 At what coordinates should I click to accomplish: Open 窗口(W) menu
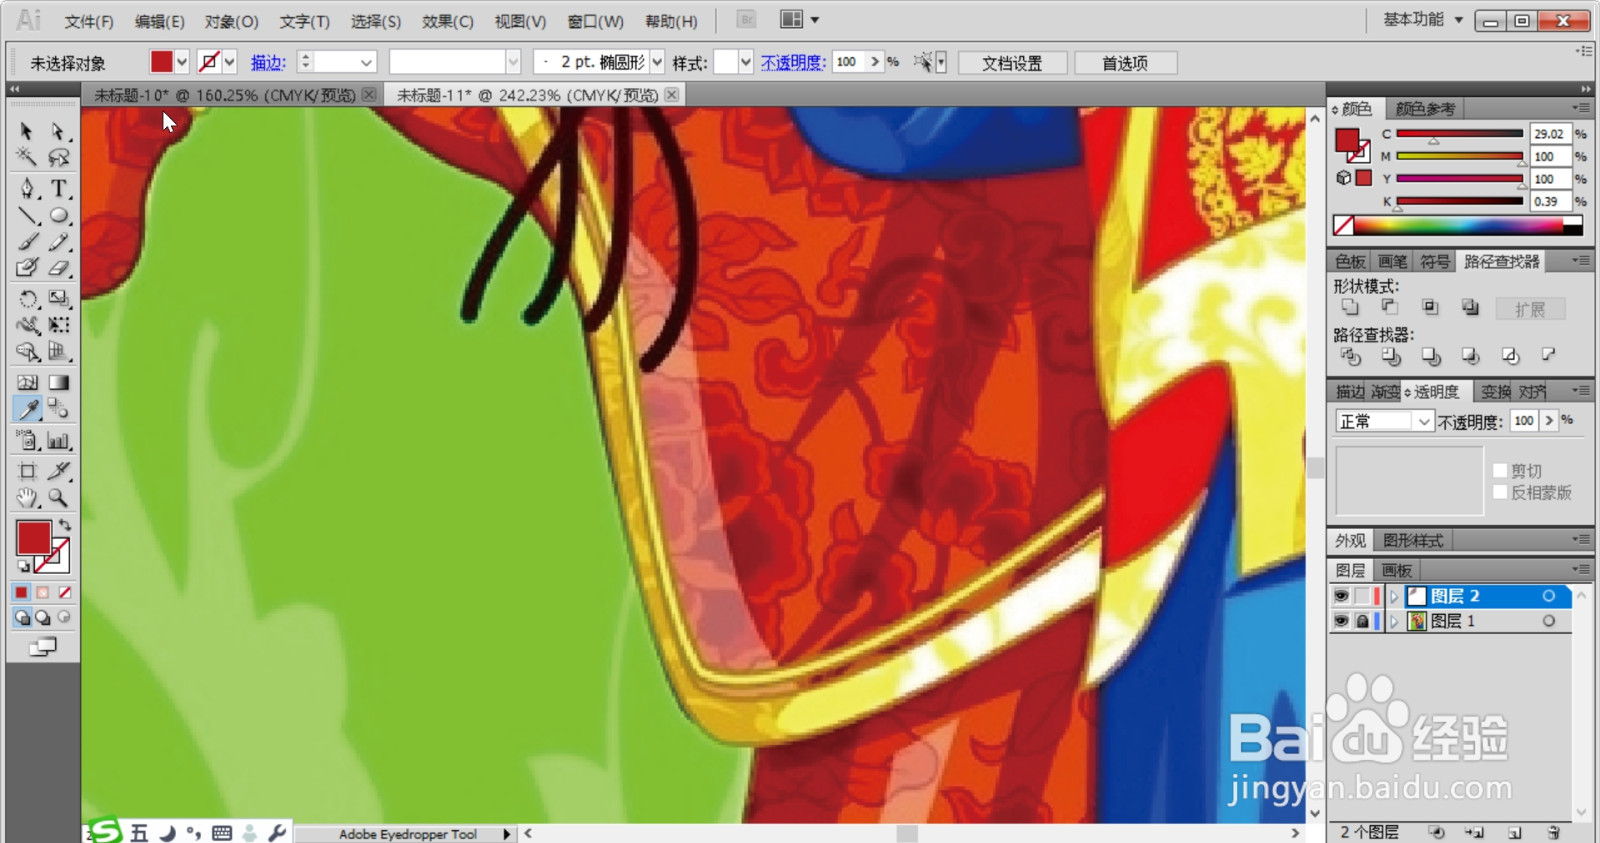pyautogui.click(x=595, y=21)
